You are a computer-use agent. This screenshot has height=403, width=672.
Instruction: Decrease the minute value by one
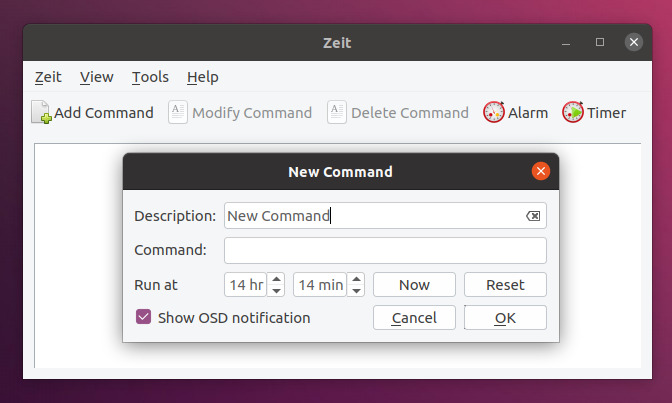[x=357, y=291]
